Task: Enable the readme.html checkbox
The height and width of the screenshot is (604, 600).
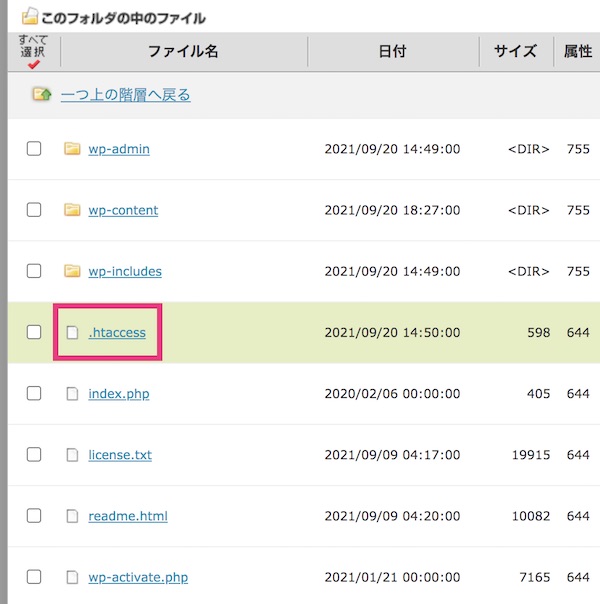Action: [34, 516]
